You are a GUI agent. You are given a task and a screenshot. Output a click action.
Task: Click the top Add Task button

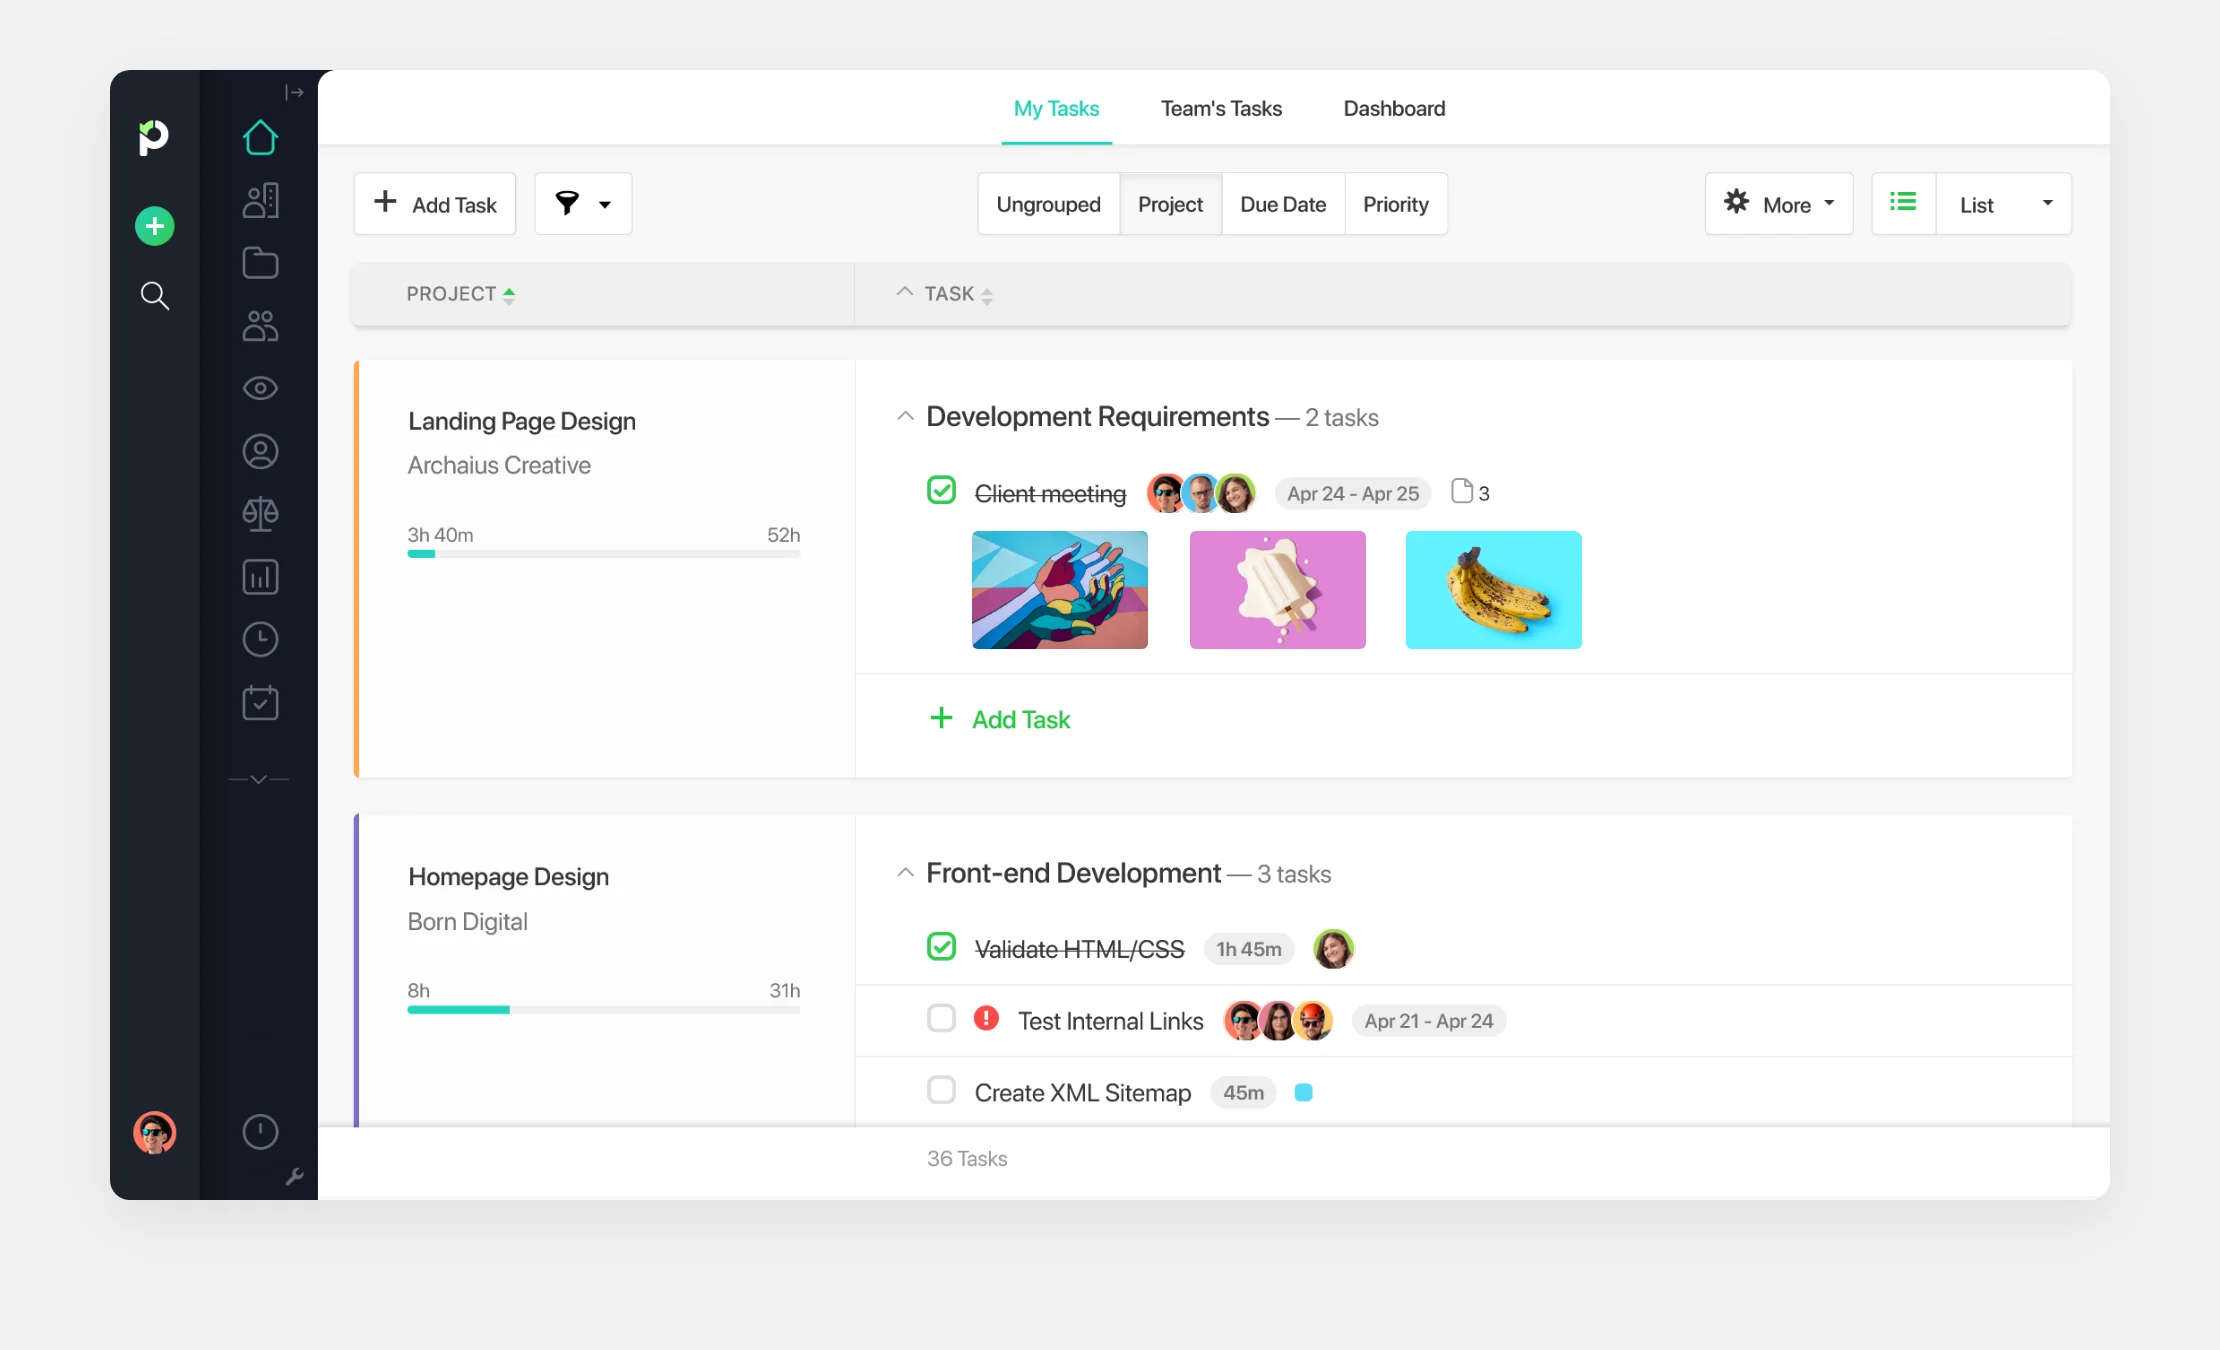[x=435, y=204]
